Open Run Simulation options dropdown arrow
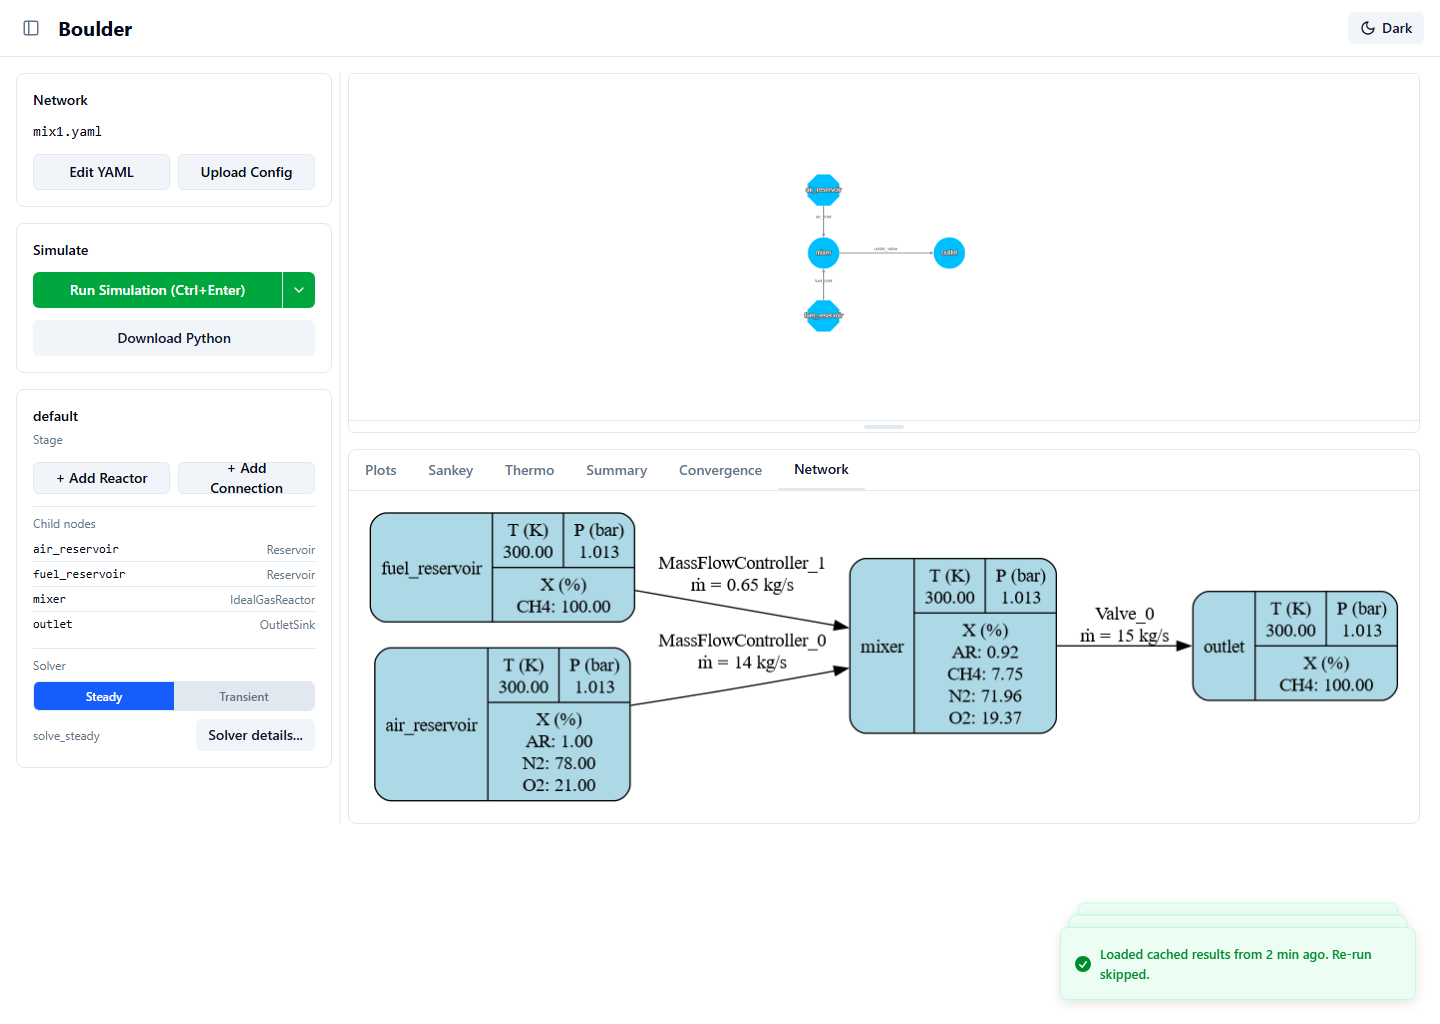This screenshot has width=1440, height=1024. tap(299, 290)
